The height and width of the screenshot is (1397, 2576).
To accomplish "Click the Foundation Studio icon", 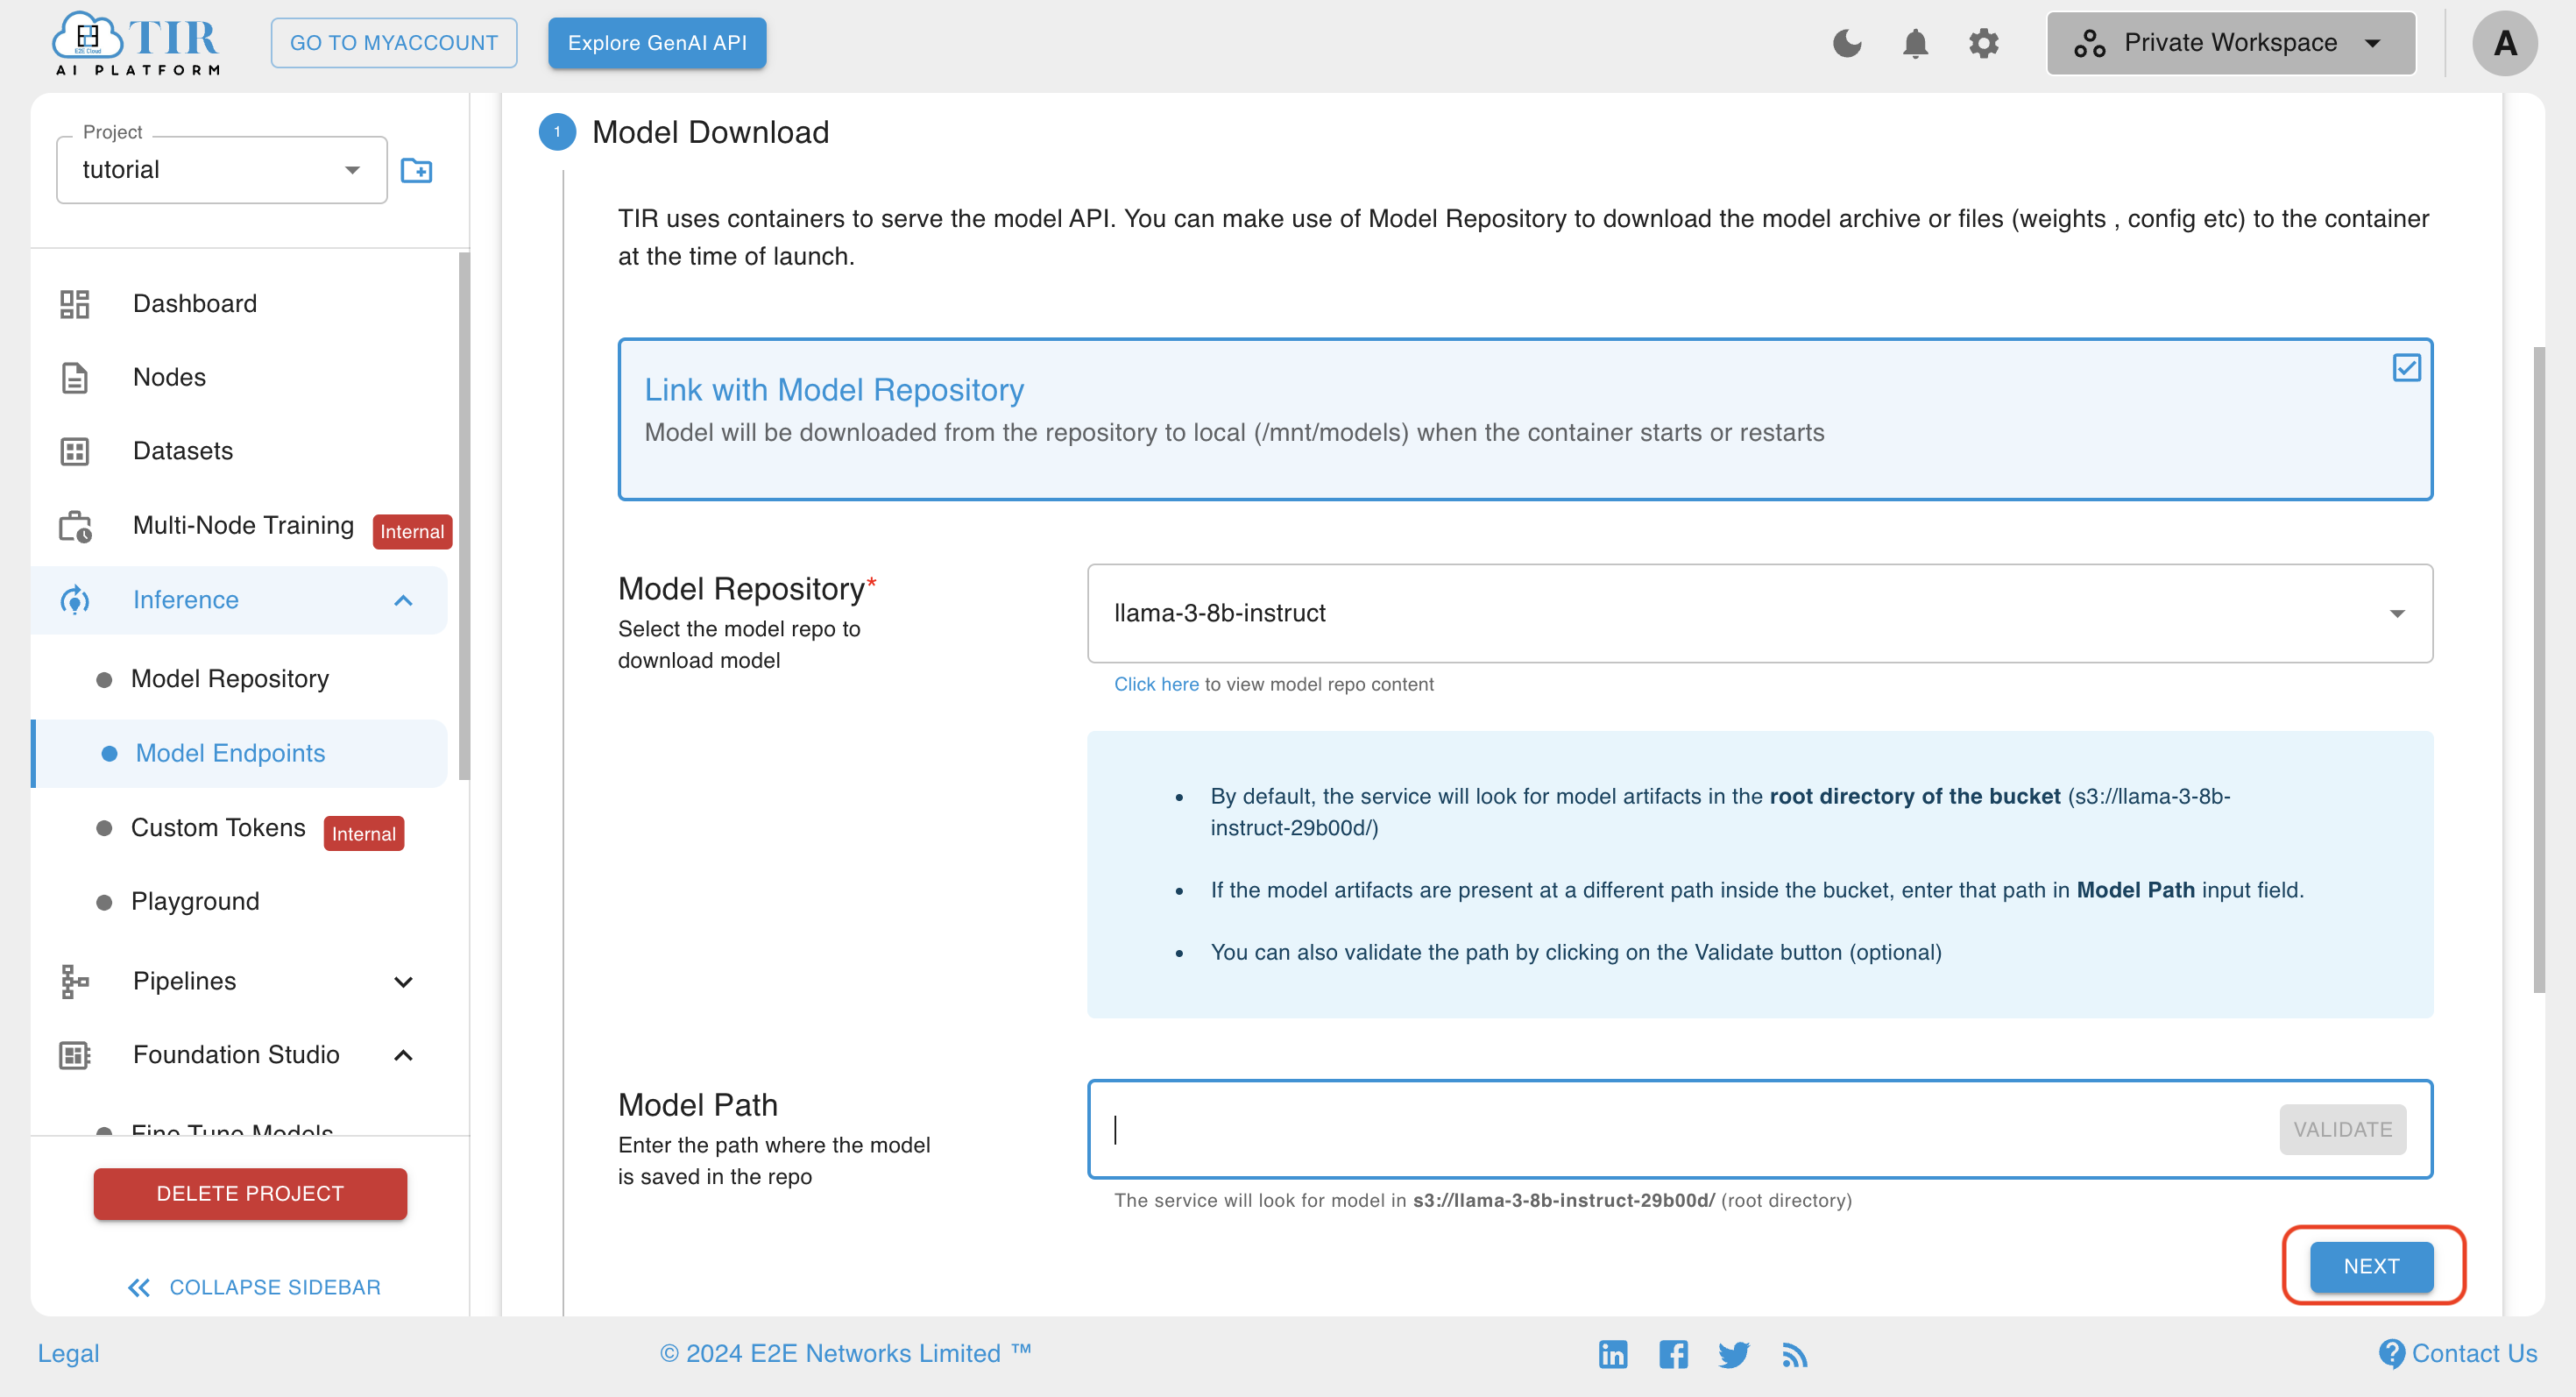I will (75, 1055).
